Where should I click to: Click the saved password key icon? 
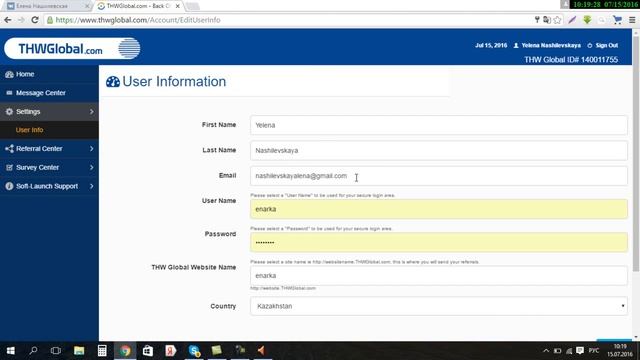tap(537, 20)
